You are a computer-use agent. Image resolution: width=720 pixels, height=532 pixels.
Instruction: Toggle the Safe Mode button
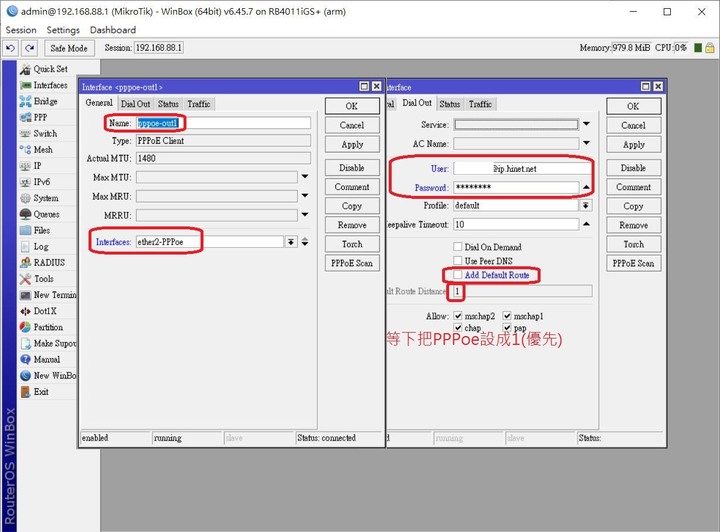coord(69,48)
